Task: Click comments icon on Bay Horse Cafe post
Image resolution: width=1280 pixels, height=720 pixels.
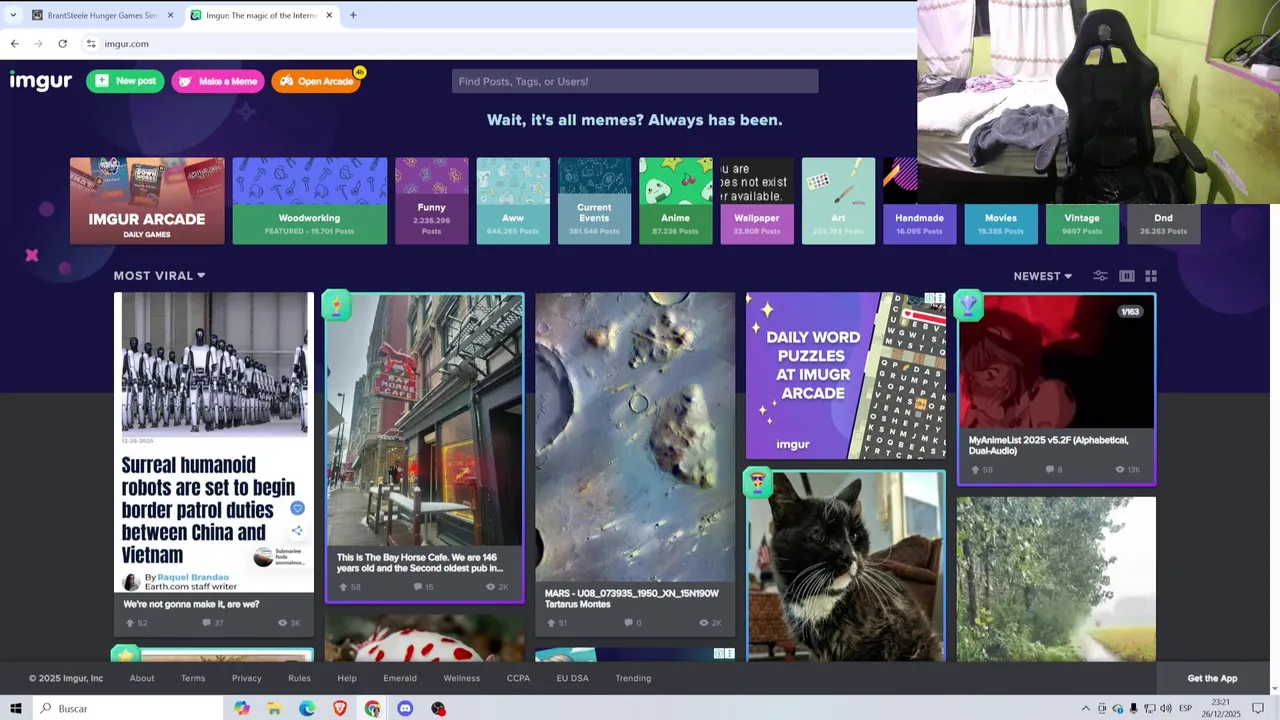Action: click(x=418, y=587)
